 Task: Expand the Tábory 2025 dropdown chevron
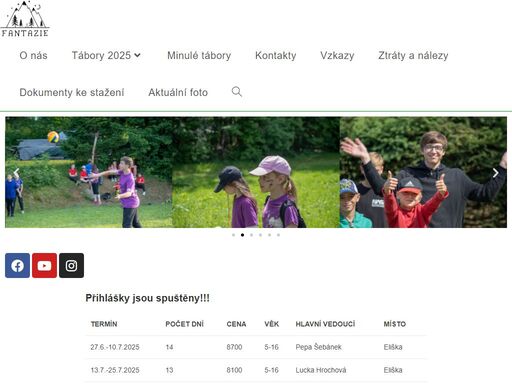[x=137, y=55]
